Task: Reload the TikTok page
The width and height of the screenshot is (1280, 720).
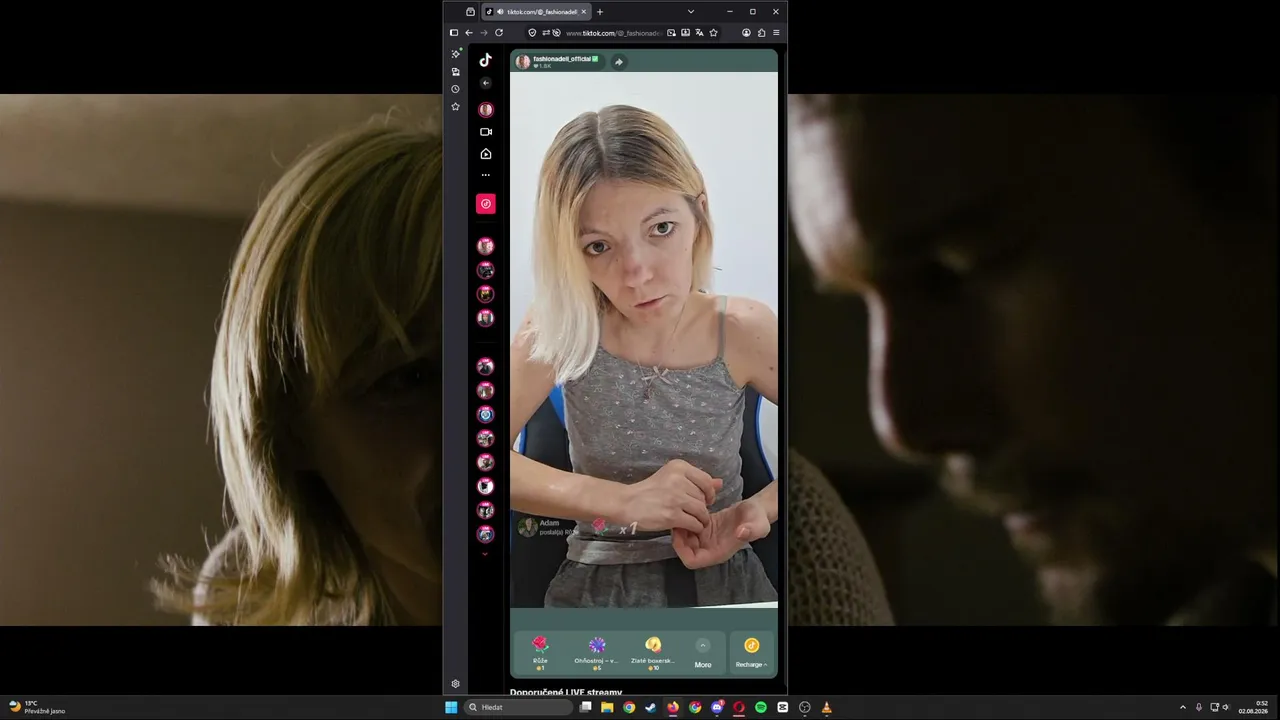Action: click(x=499, y=33)
